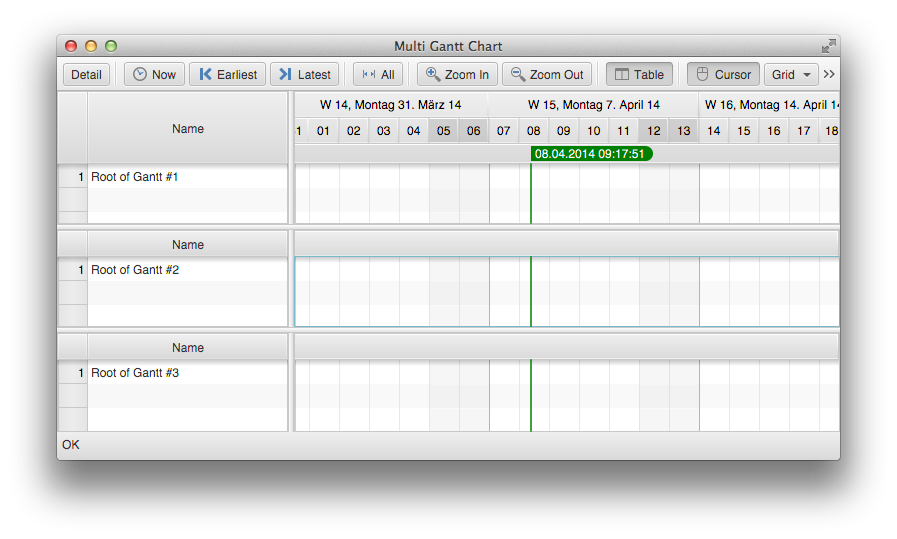Click day 08 in the dateline
Viewport: 897px width, 539px height.
tap(534, 130)
